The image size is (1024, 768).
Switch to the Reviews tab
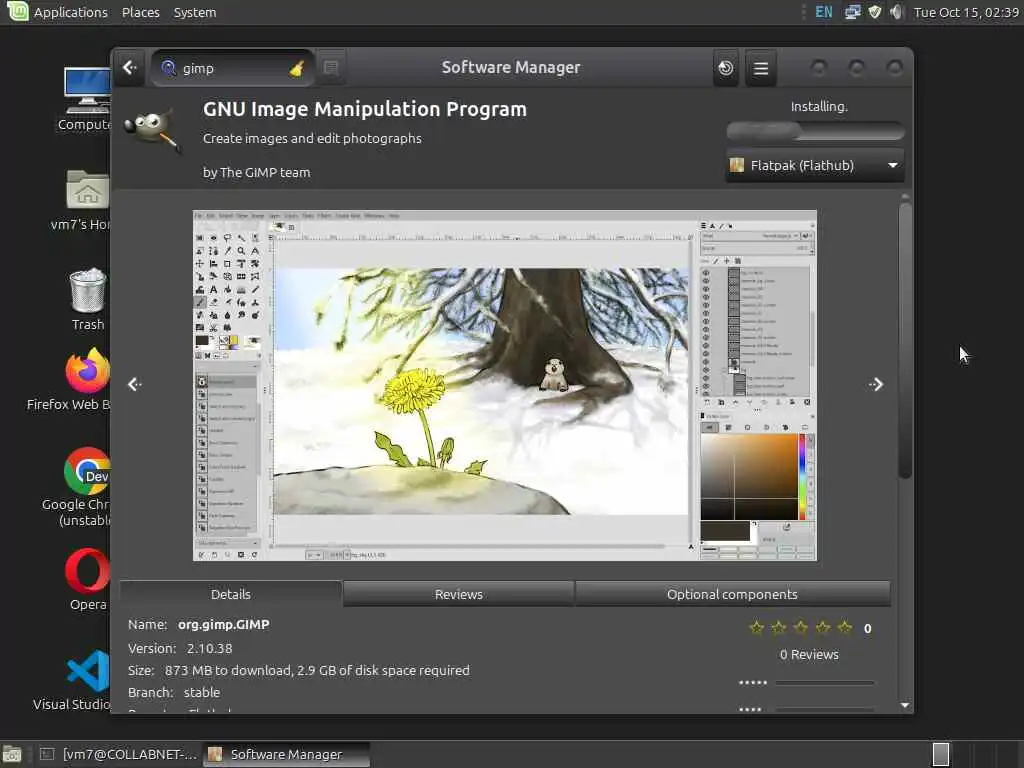point(458,594)
